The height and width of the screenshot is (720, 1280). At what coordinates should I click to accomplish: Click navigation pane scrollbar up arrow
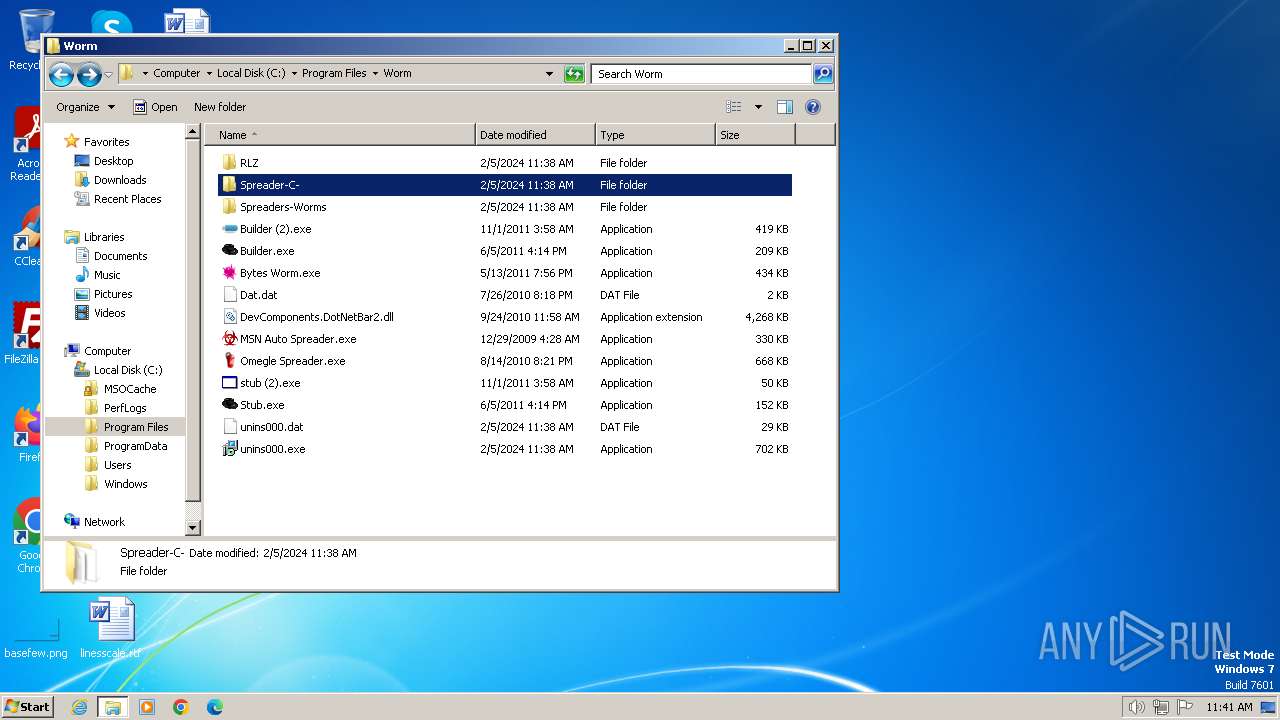[193, 132]
